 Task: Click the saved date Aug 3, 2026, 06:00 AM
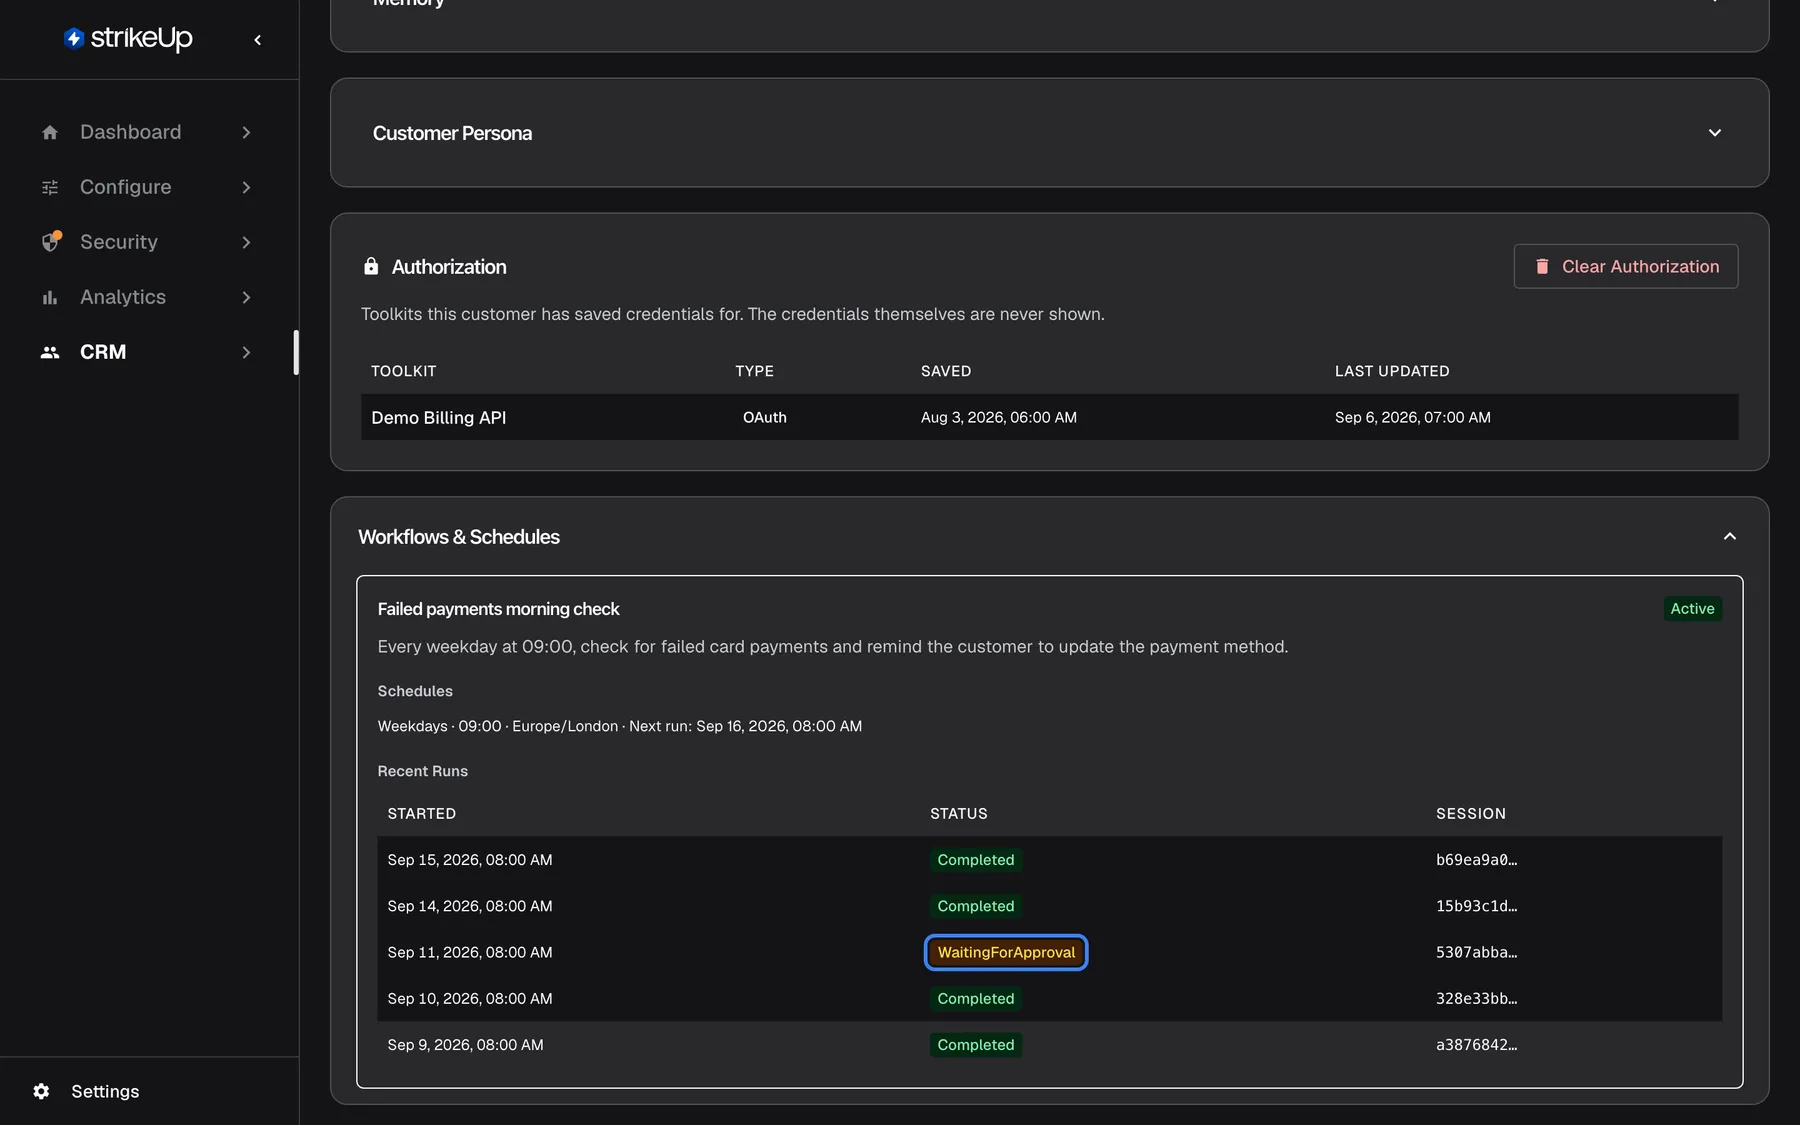pos(998,417)
